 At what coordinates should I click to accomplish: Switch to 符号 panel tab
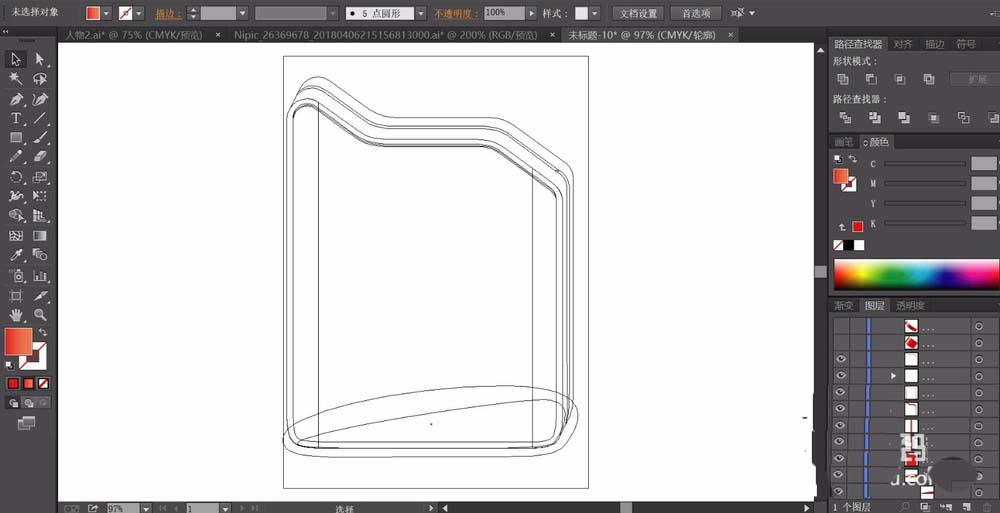[x=966, y=44]
